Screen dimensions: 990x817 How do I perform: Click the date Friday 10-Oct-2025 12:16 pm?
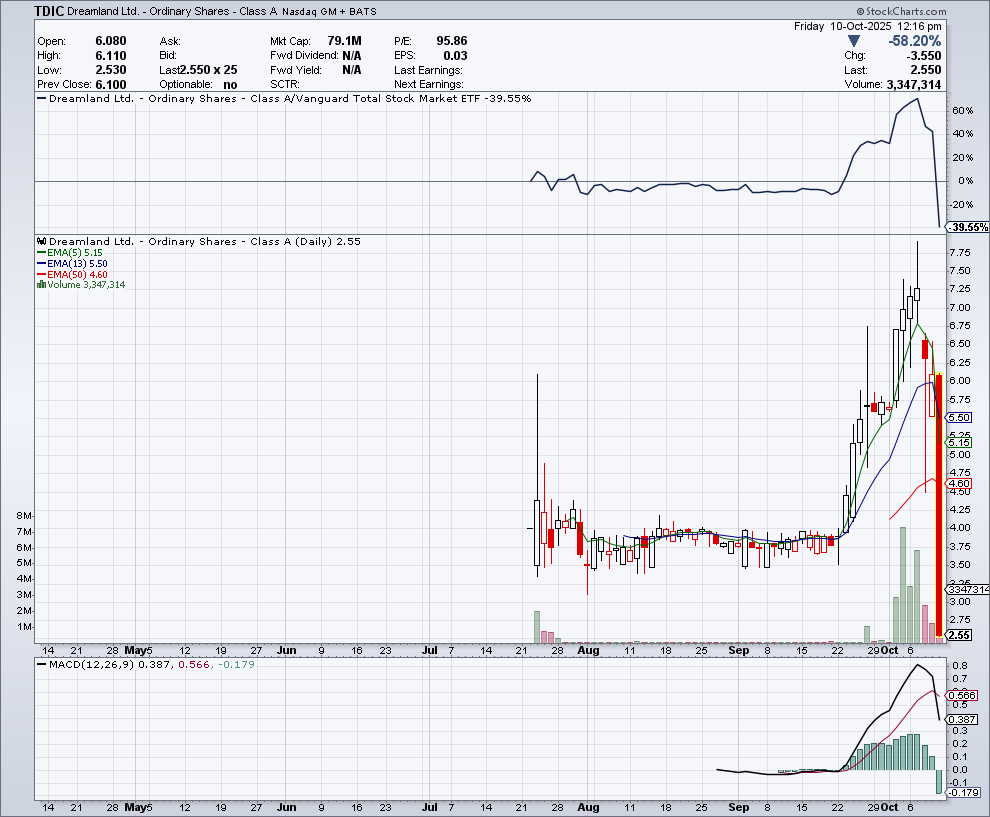point(868,26)
